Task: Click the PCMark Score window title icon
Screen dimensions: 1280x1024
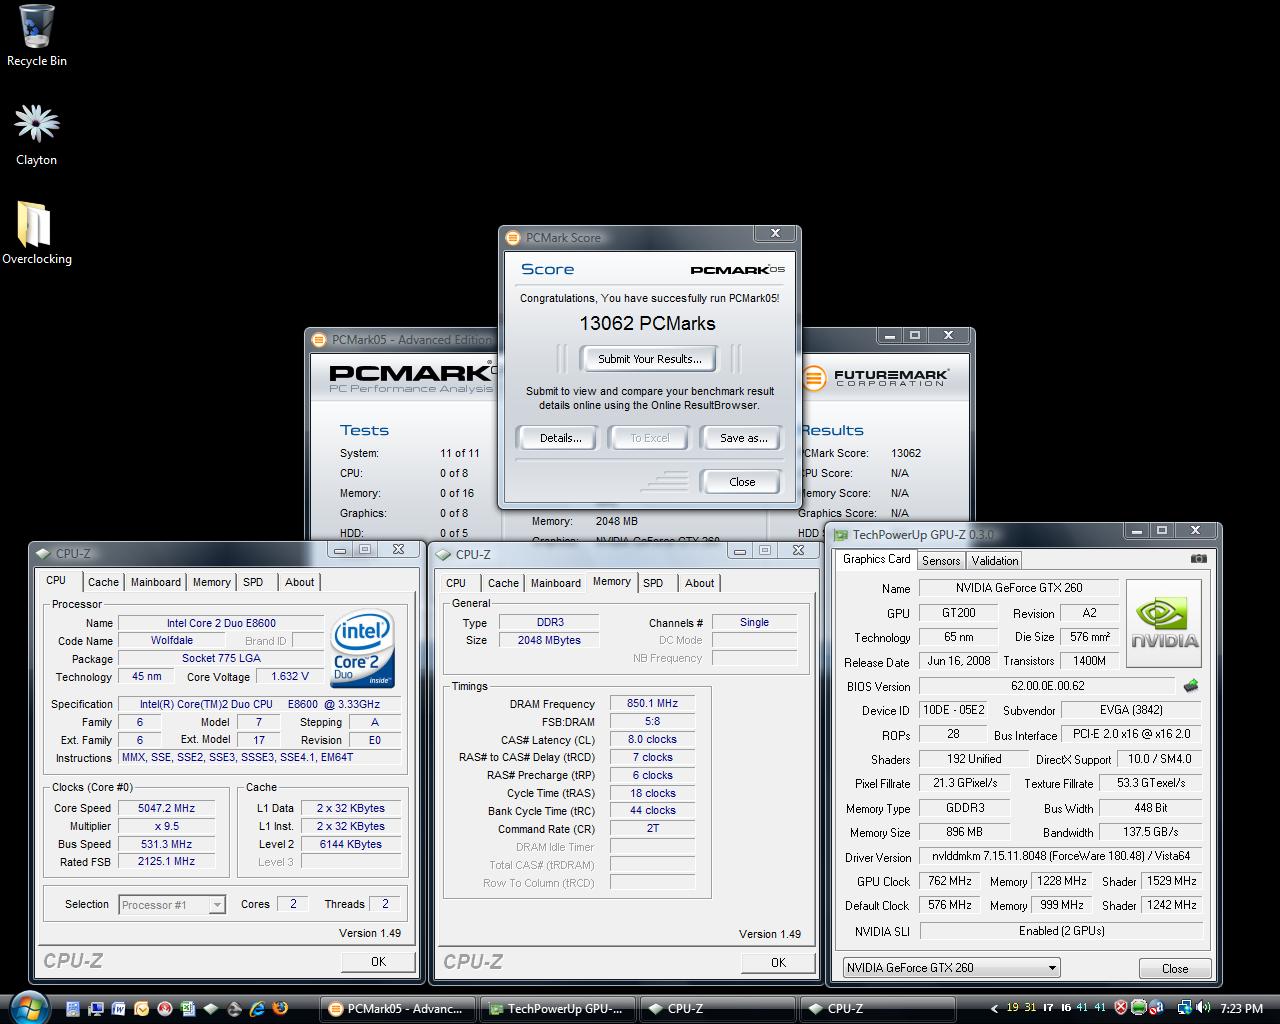Action: tap(514, 238)
